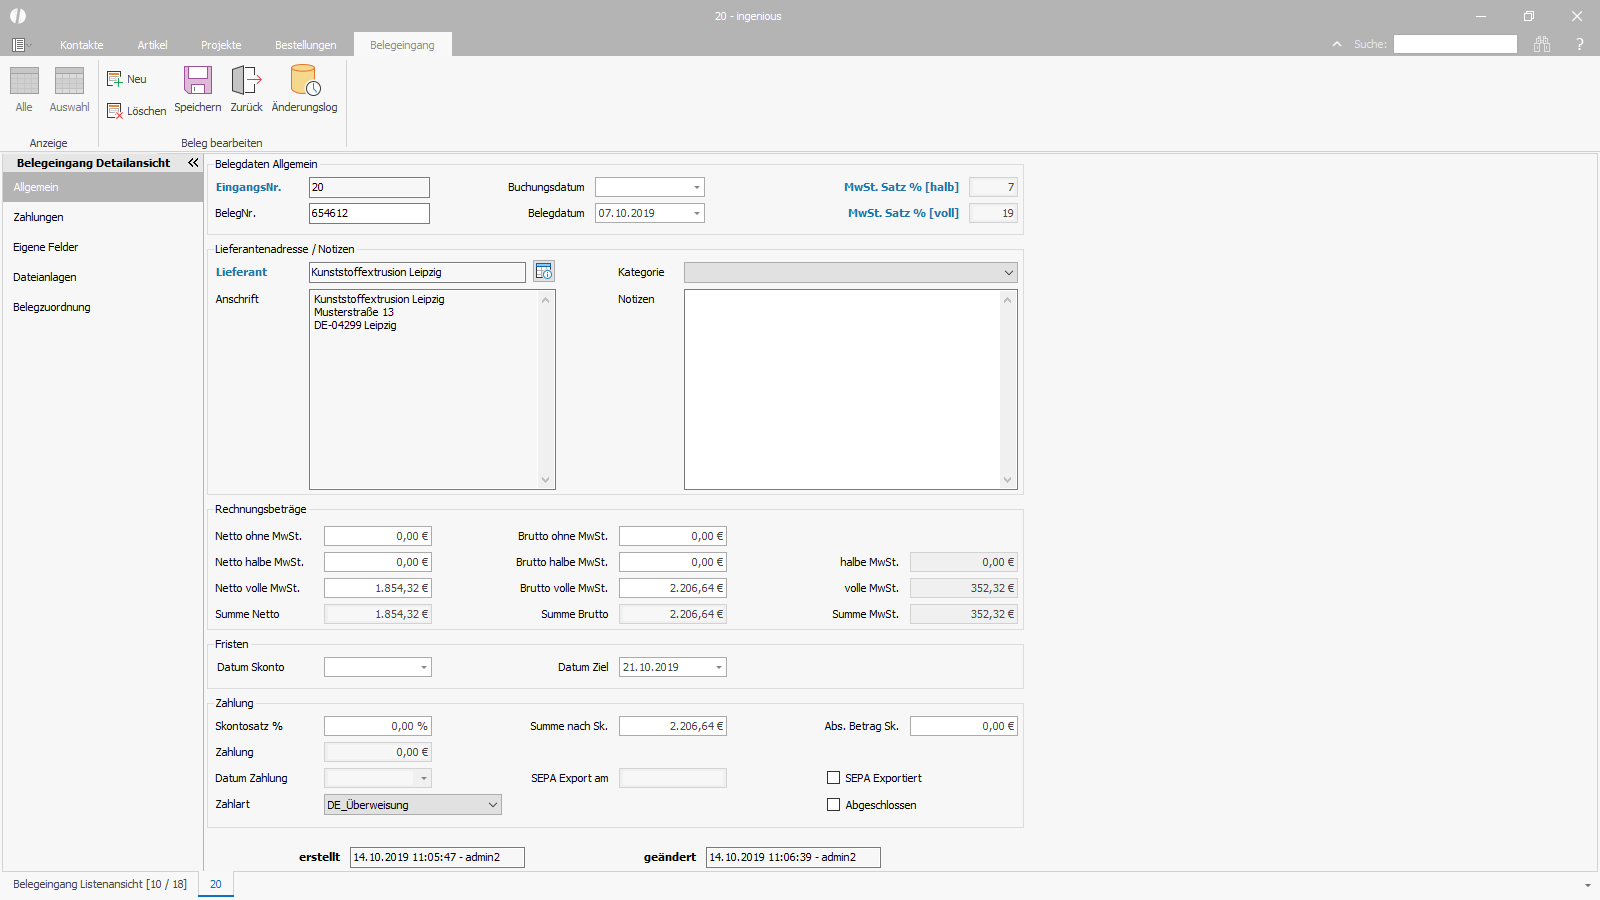Open the Kategorie dropdown
Screen dimensions: 1600x900
(x=1008, y=272)
